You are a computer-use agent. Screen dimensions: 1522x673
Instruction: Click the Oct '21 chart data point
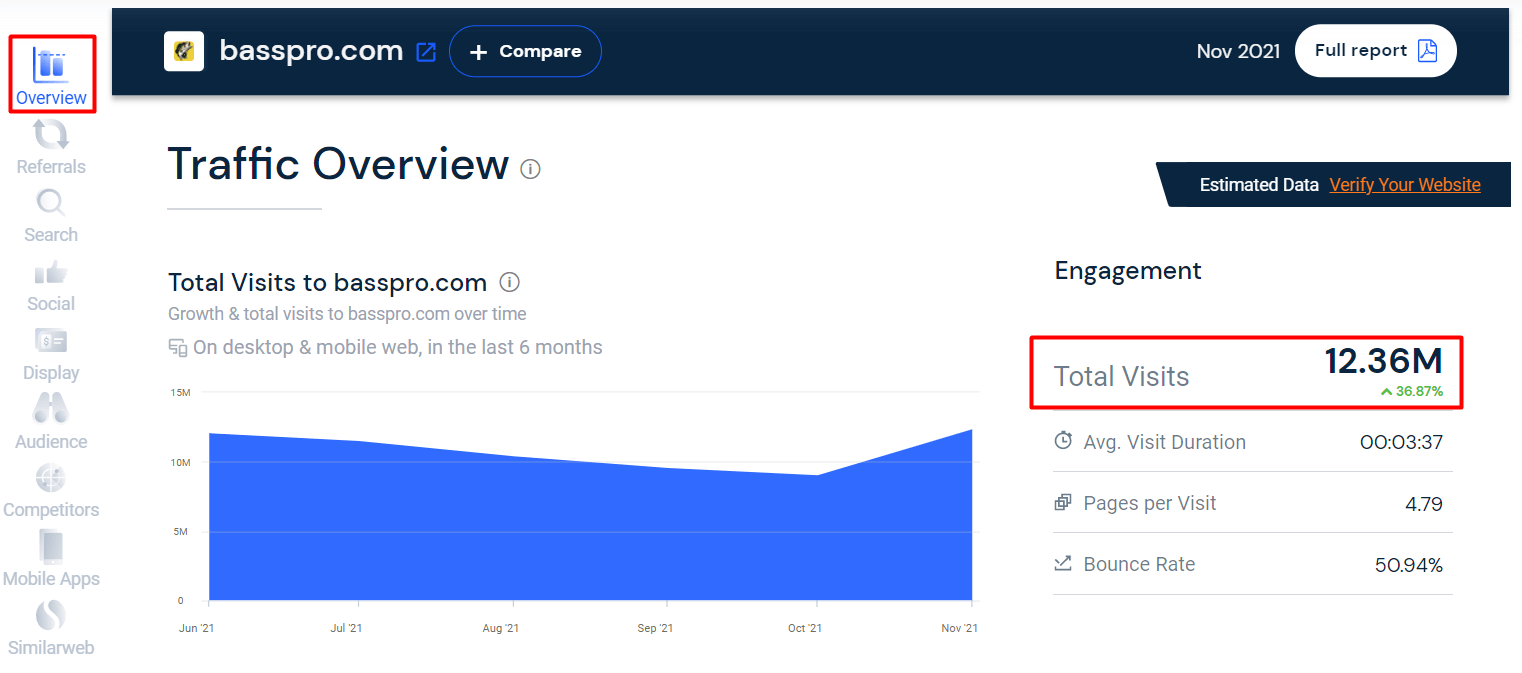[x=817, y=475]
